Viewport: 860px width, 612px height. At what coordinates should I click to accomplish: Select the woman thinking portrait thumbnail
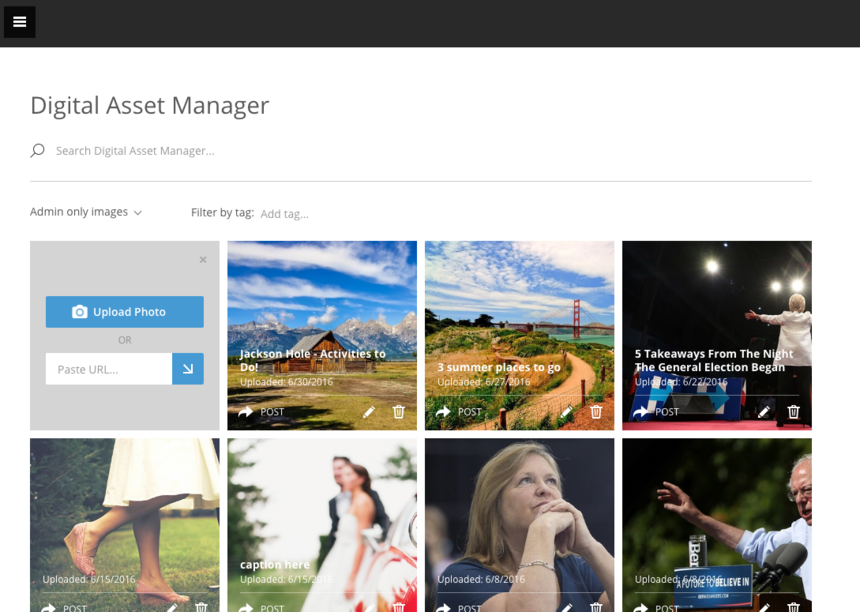[x=519, y=510]
